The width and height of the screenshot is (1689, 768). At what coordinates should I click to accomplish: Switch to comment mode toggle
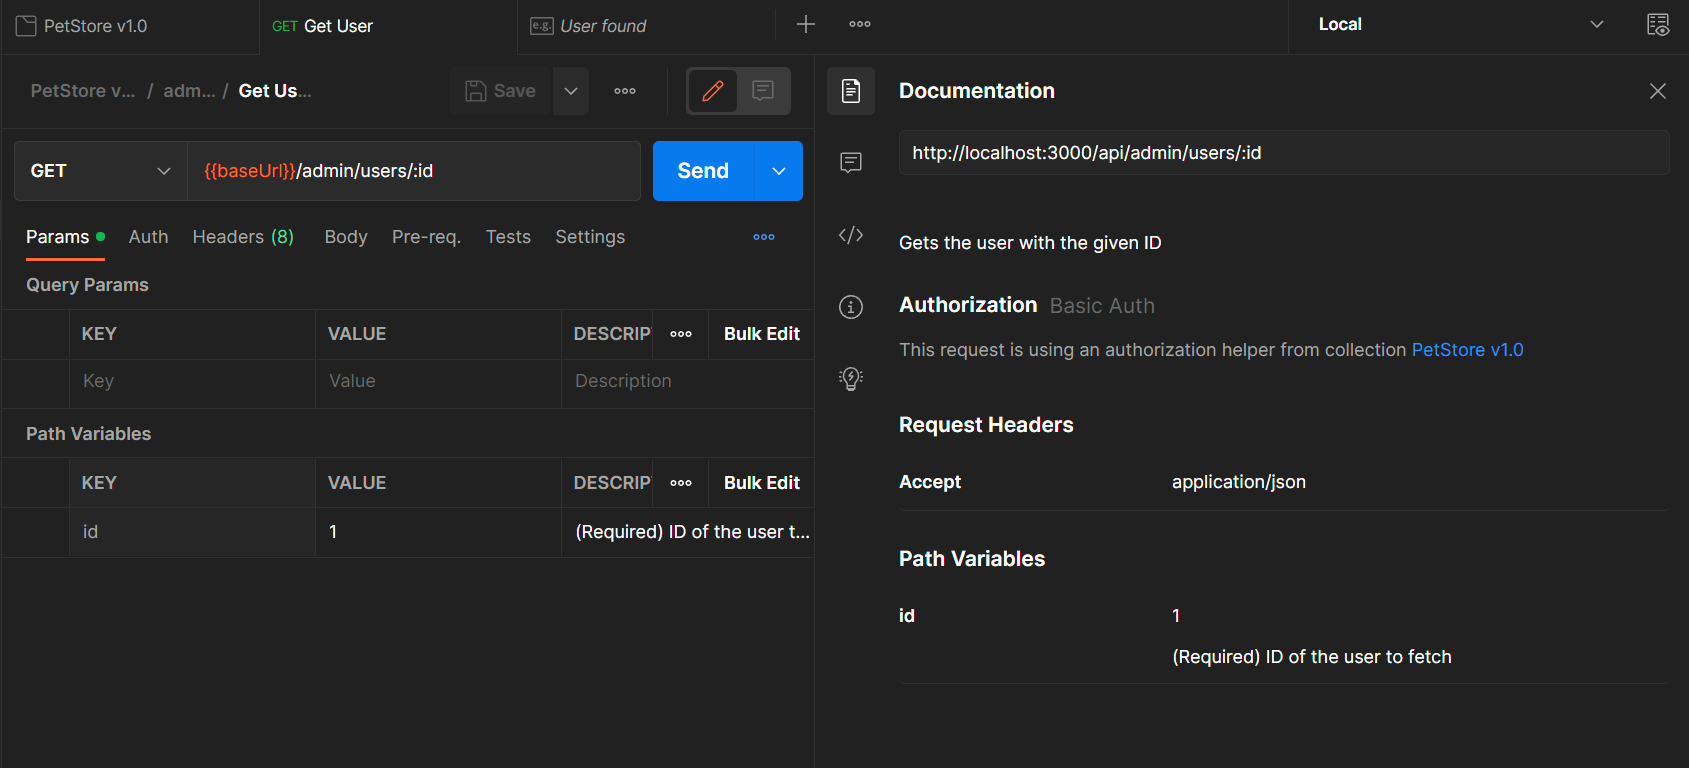763,91
